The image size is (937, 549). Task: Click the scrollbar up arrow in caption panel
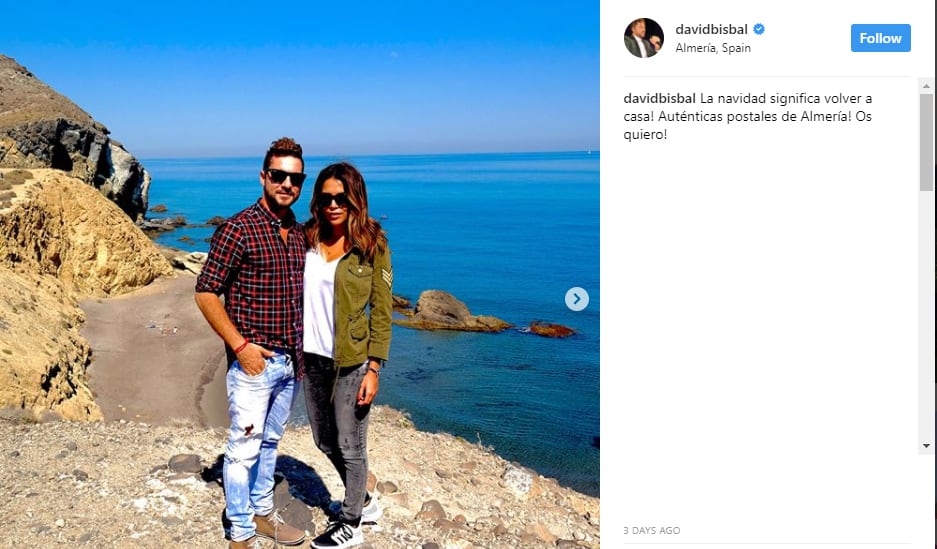point(926,86)
